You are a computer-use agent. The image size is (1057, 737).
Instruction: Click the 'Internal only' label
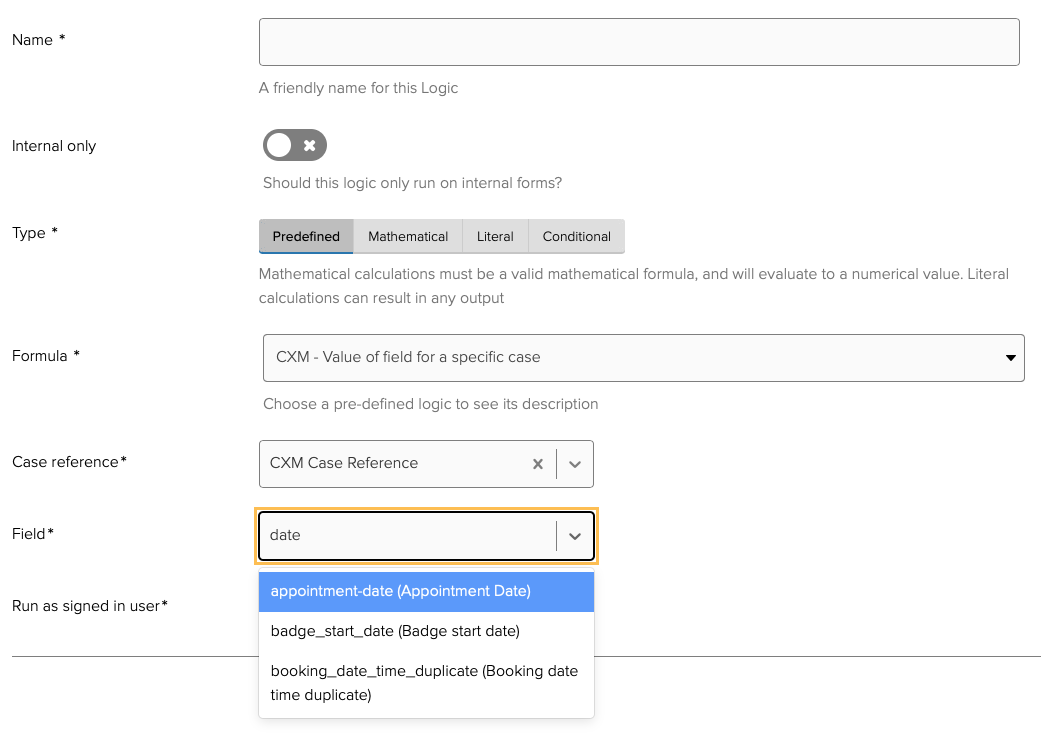54,146
